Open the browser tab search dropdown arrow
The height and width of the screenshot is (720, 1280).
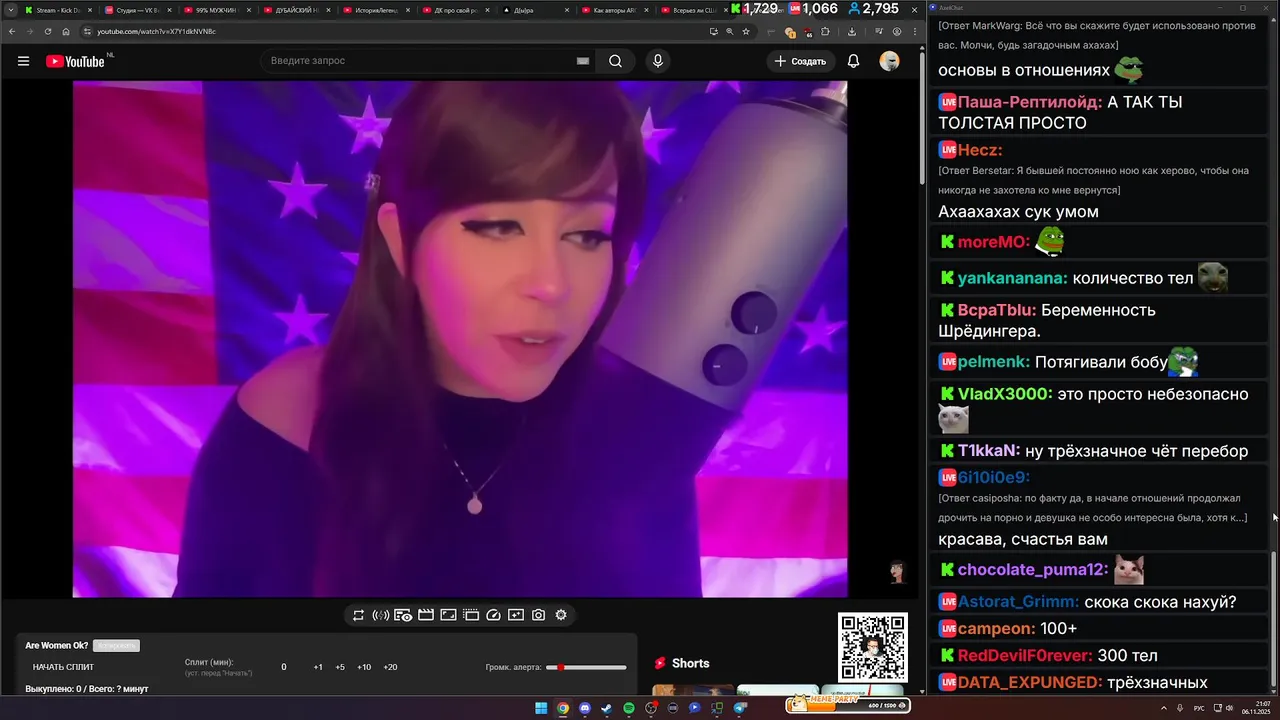[x=10, y=10]
